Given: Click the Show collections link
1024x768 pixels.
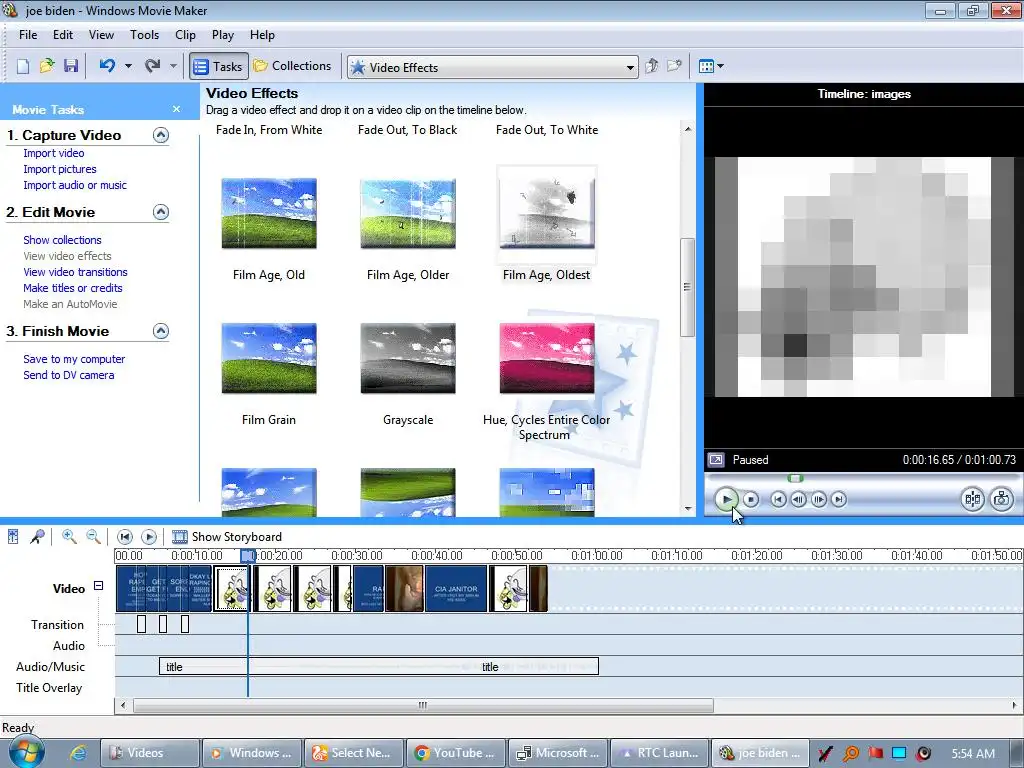Looking at the screenshot, I should click(x=62, y=240).
